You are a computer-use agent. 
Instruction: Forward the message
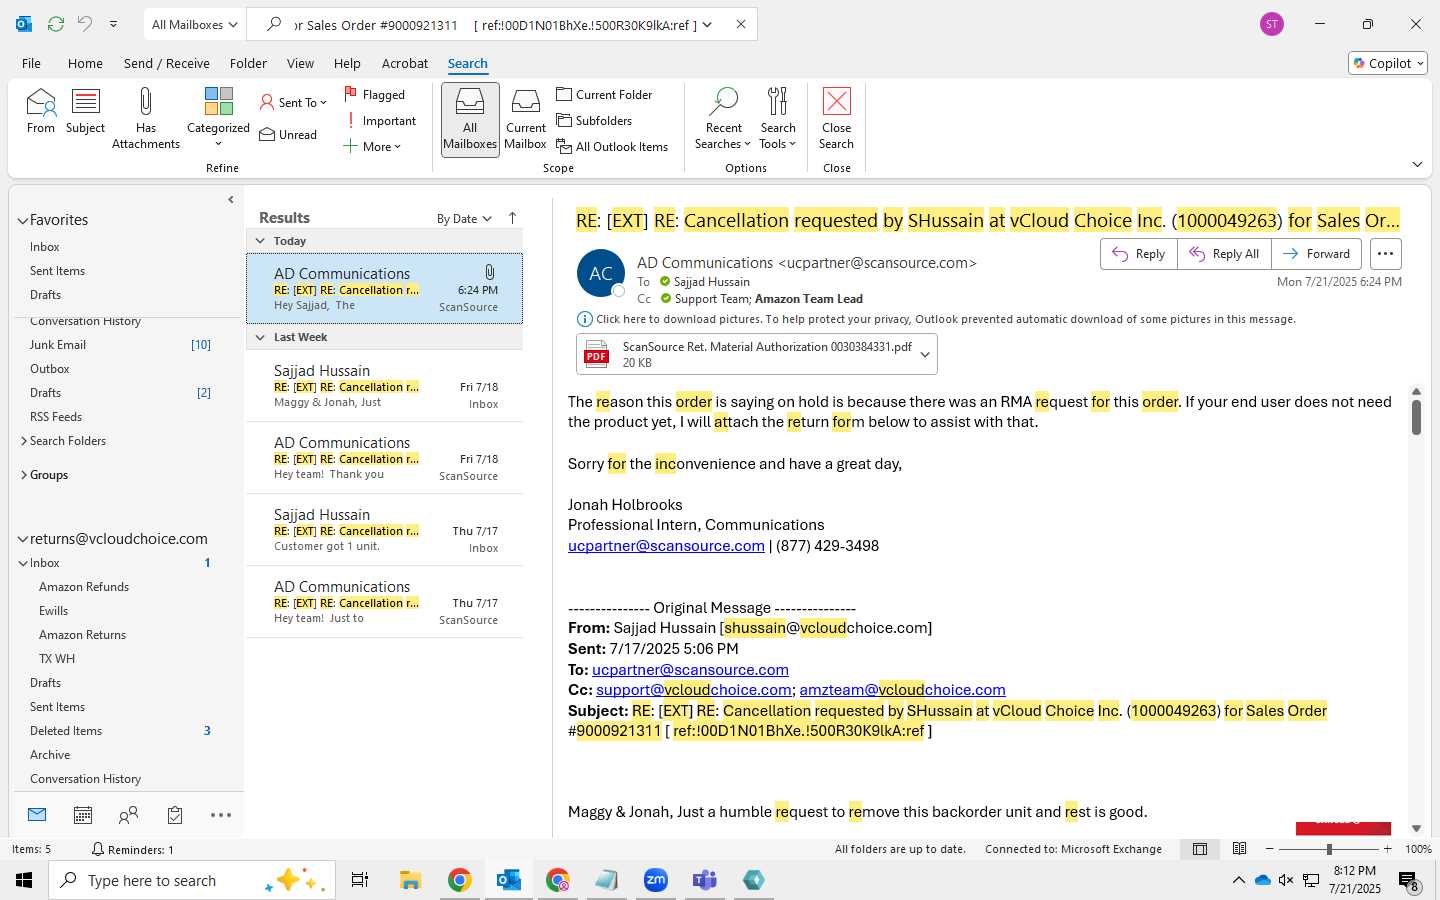coord(1316,254)
